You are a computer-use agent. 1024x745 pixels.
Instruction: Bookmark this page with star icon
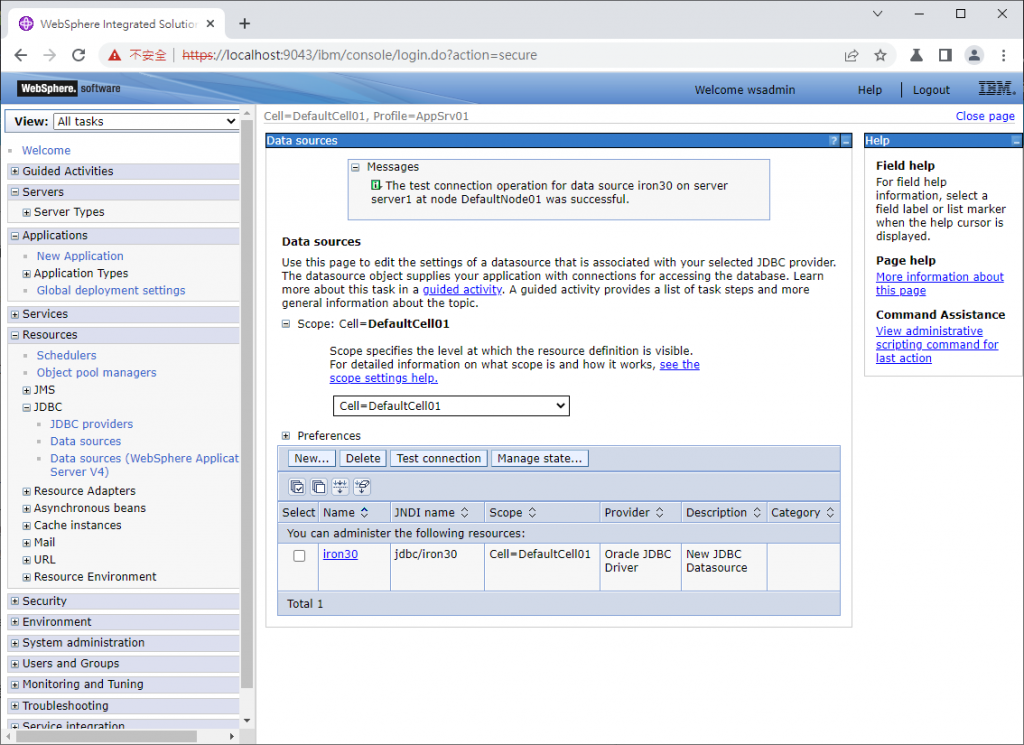coord(880,55)
